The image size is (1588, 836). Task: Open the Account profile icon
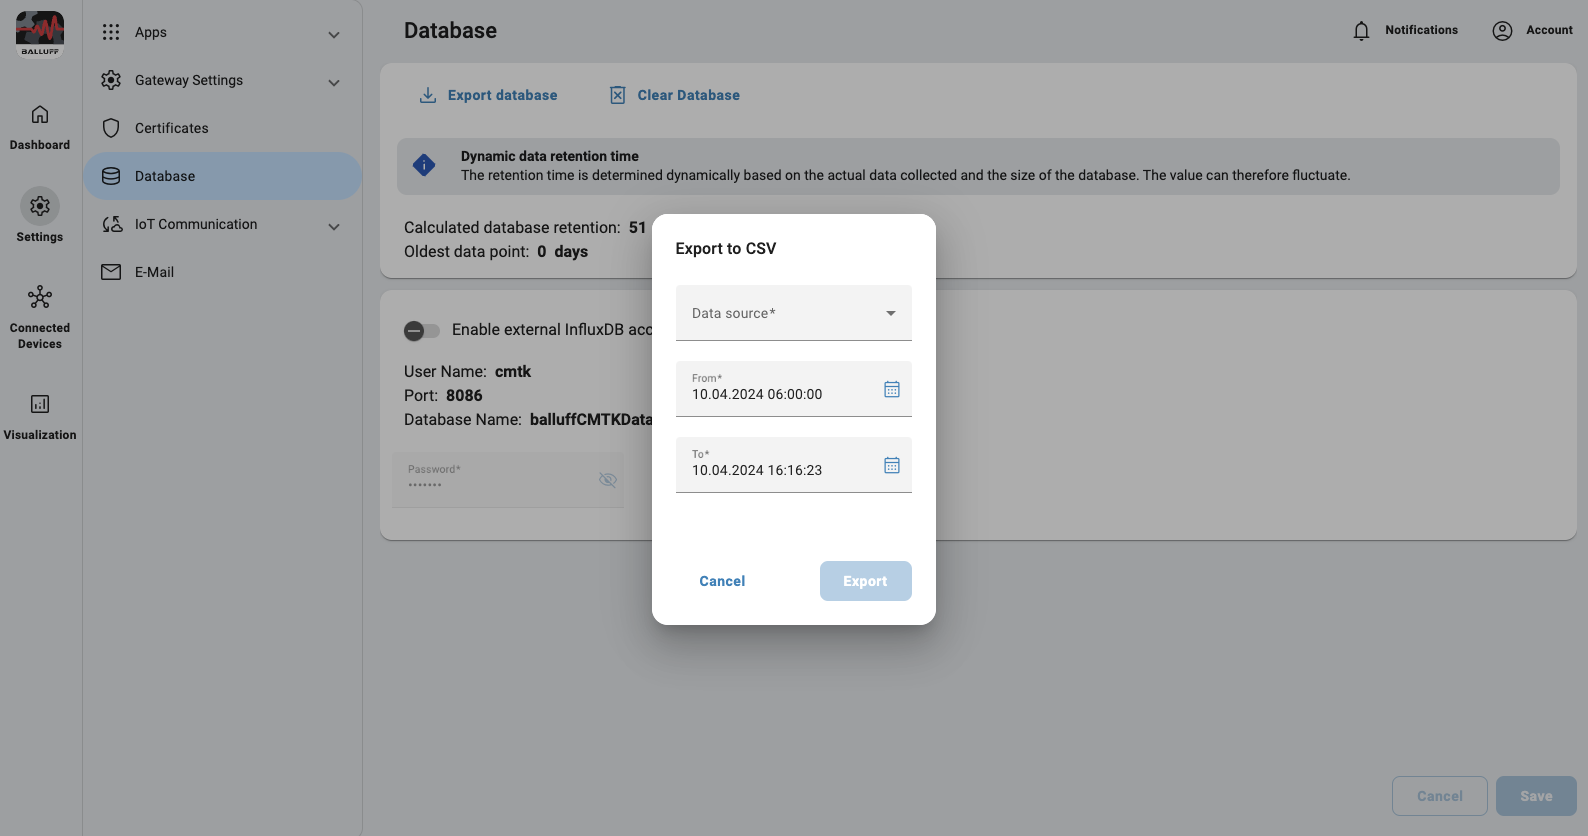(x=1502, y=31)
